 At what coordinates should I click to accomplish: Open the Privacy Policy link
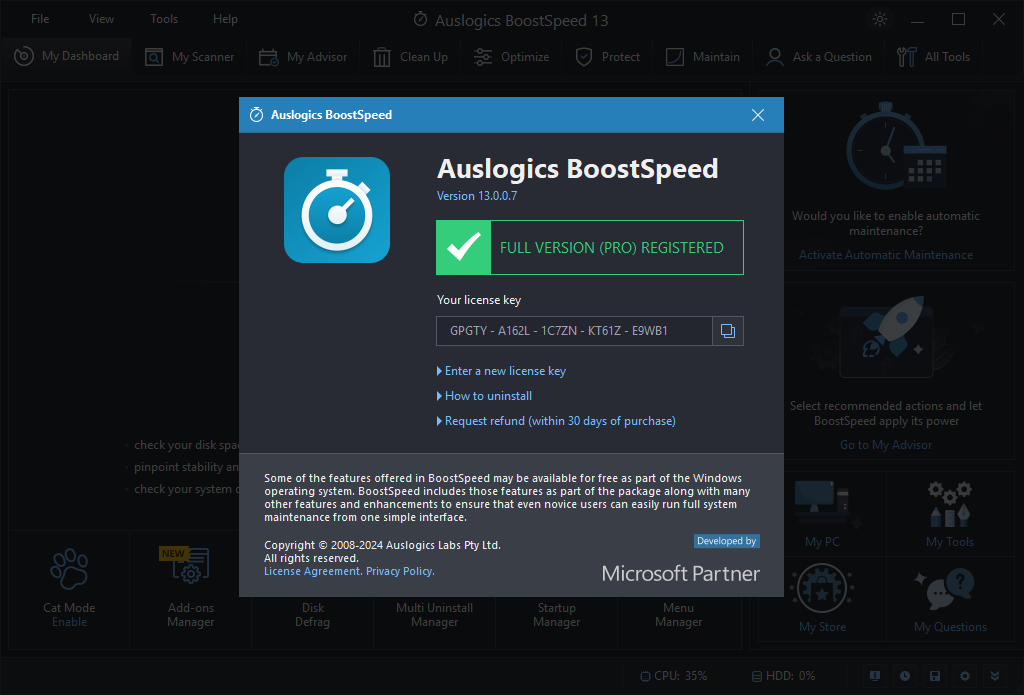click(x=400, y=571)
